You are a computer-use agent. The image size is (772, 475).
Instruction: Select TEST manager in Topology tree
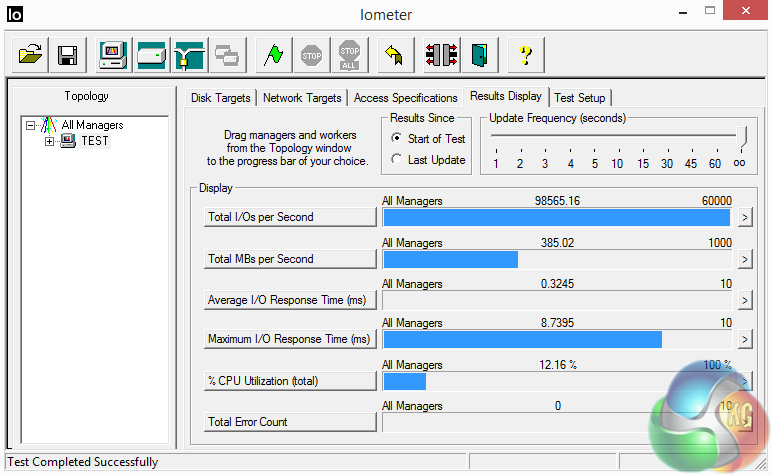point(95,141)
